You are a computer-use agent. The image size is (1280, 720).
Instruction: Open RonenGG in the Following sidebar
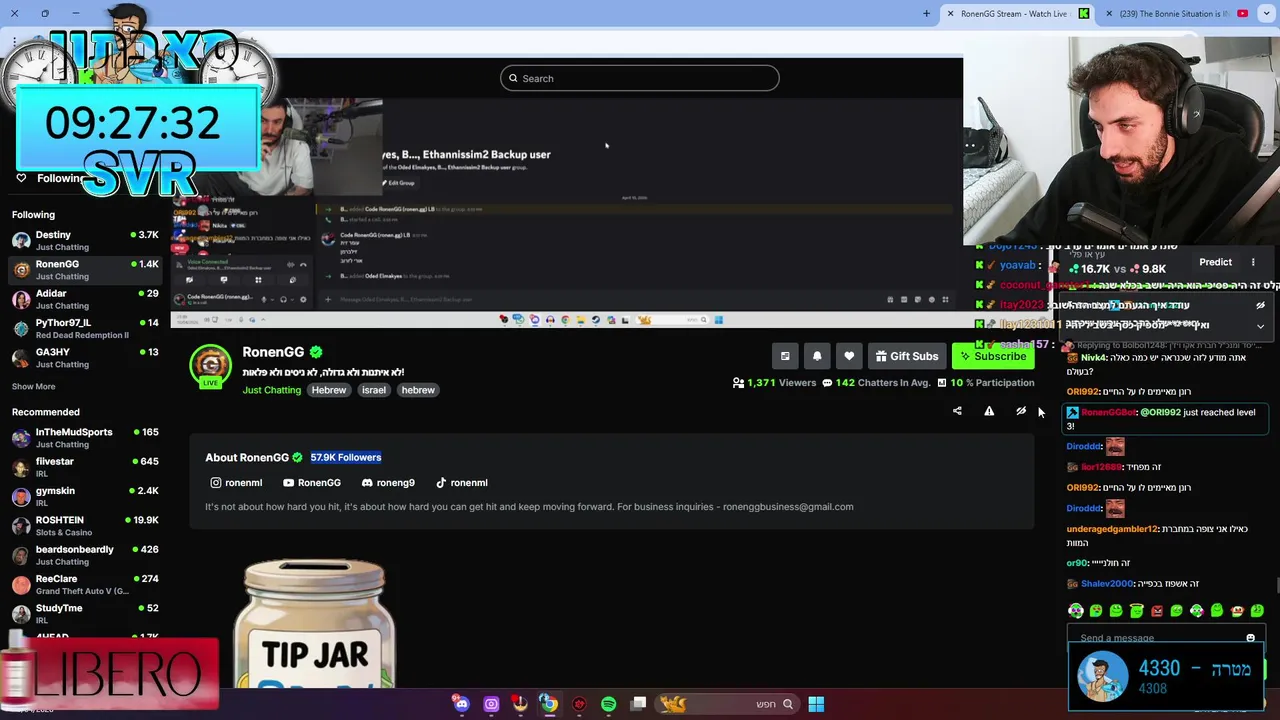coord(85,270)
